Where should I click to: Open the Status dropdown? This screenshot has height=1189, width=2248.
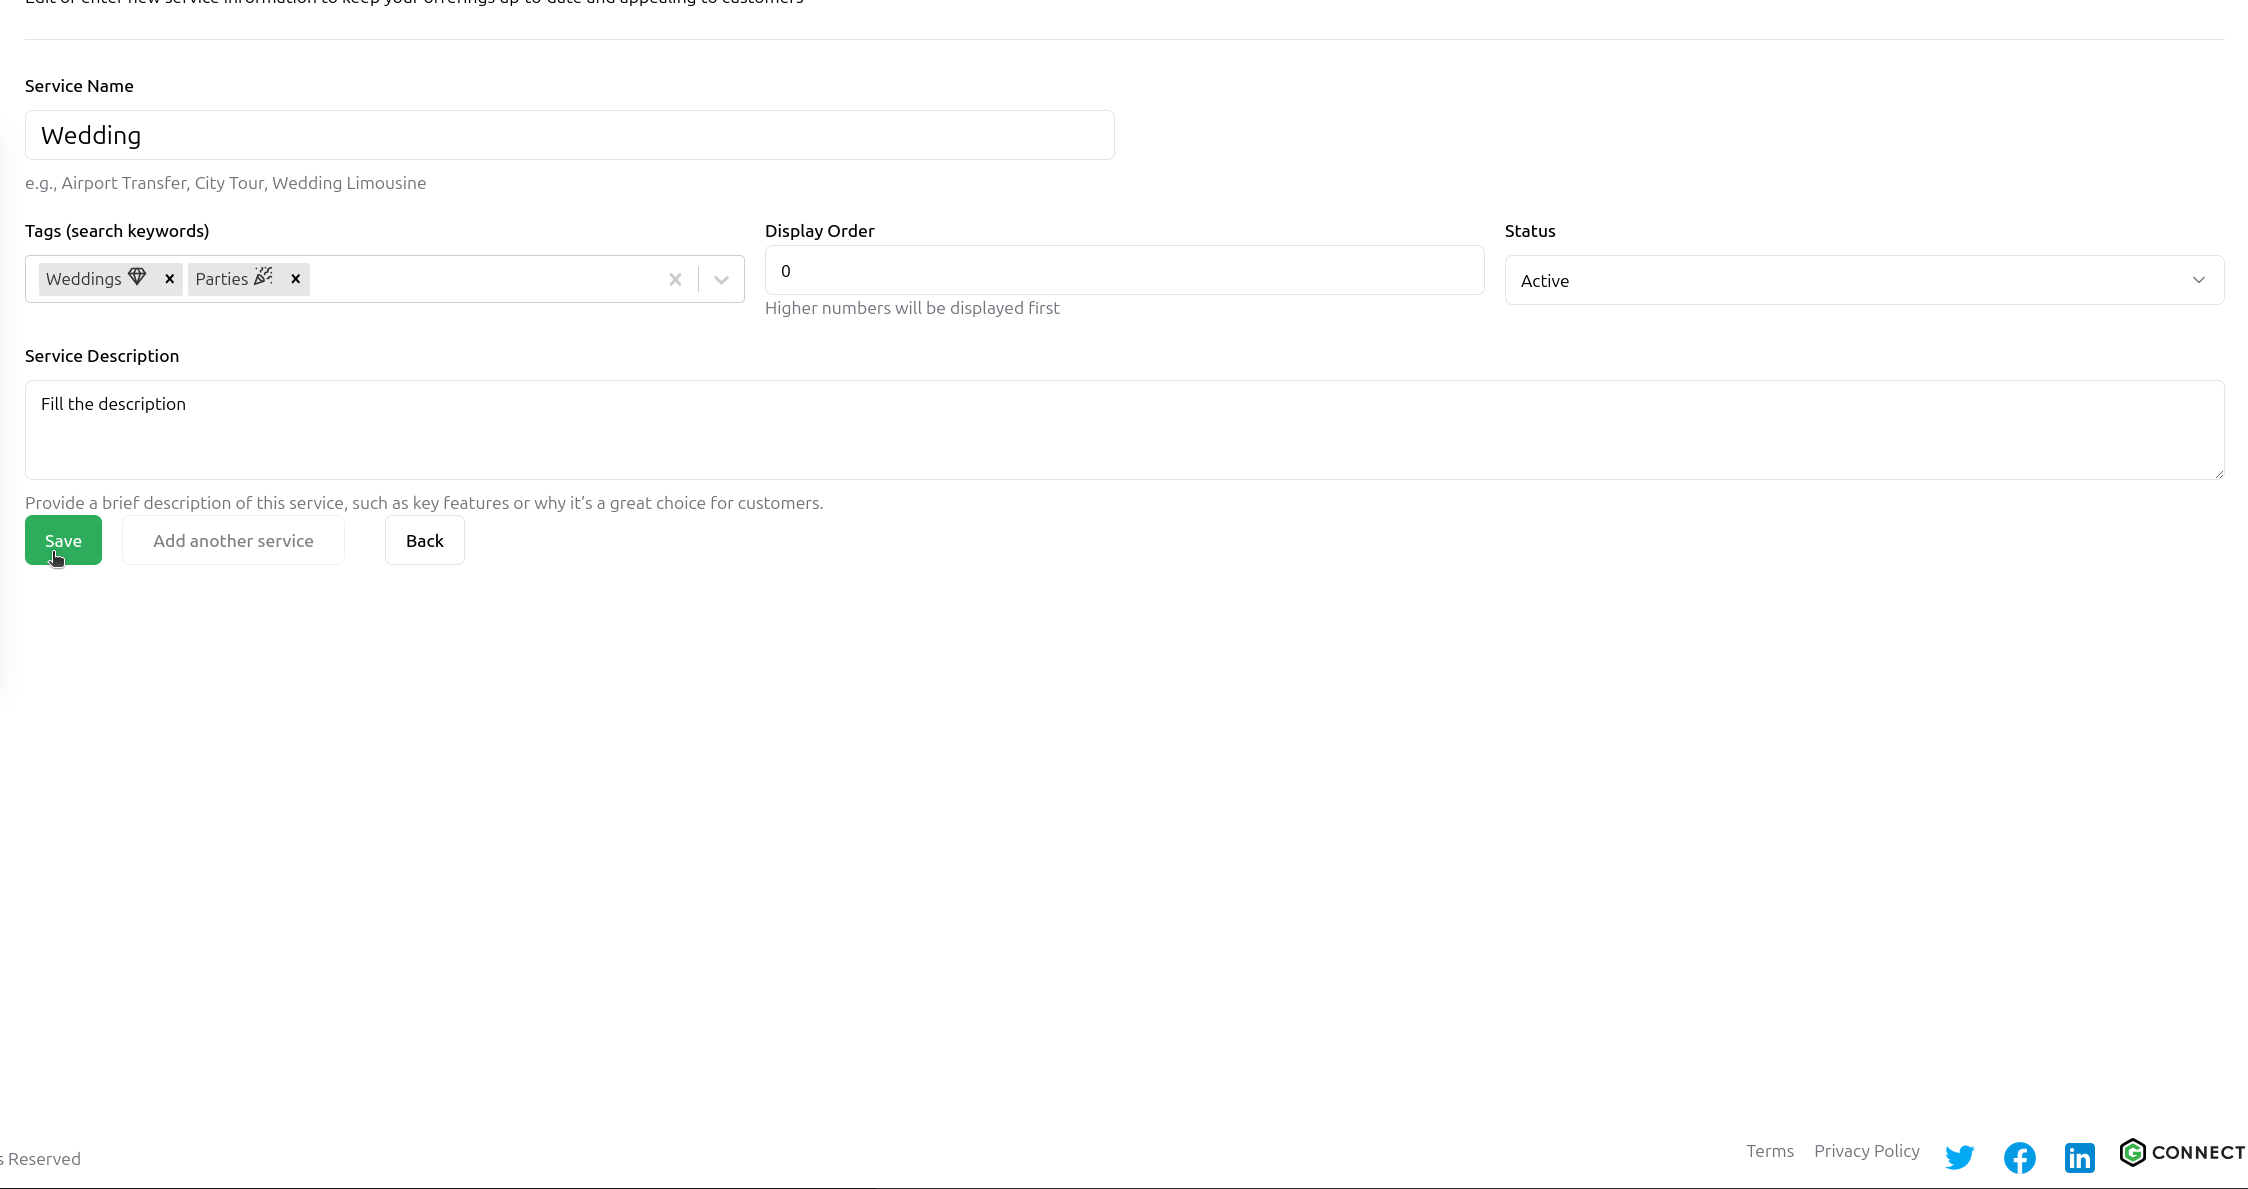pyautogui.click(x=1863, y=281)
